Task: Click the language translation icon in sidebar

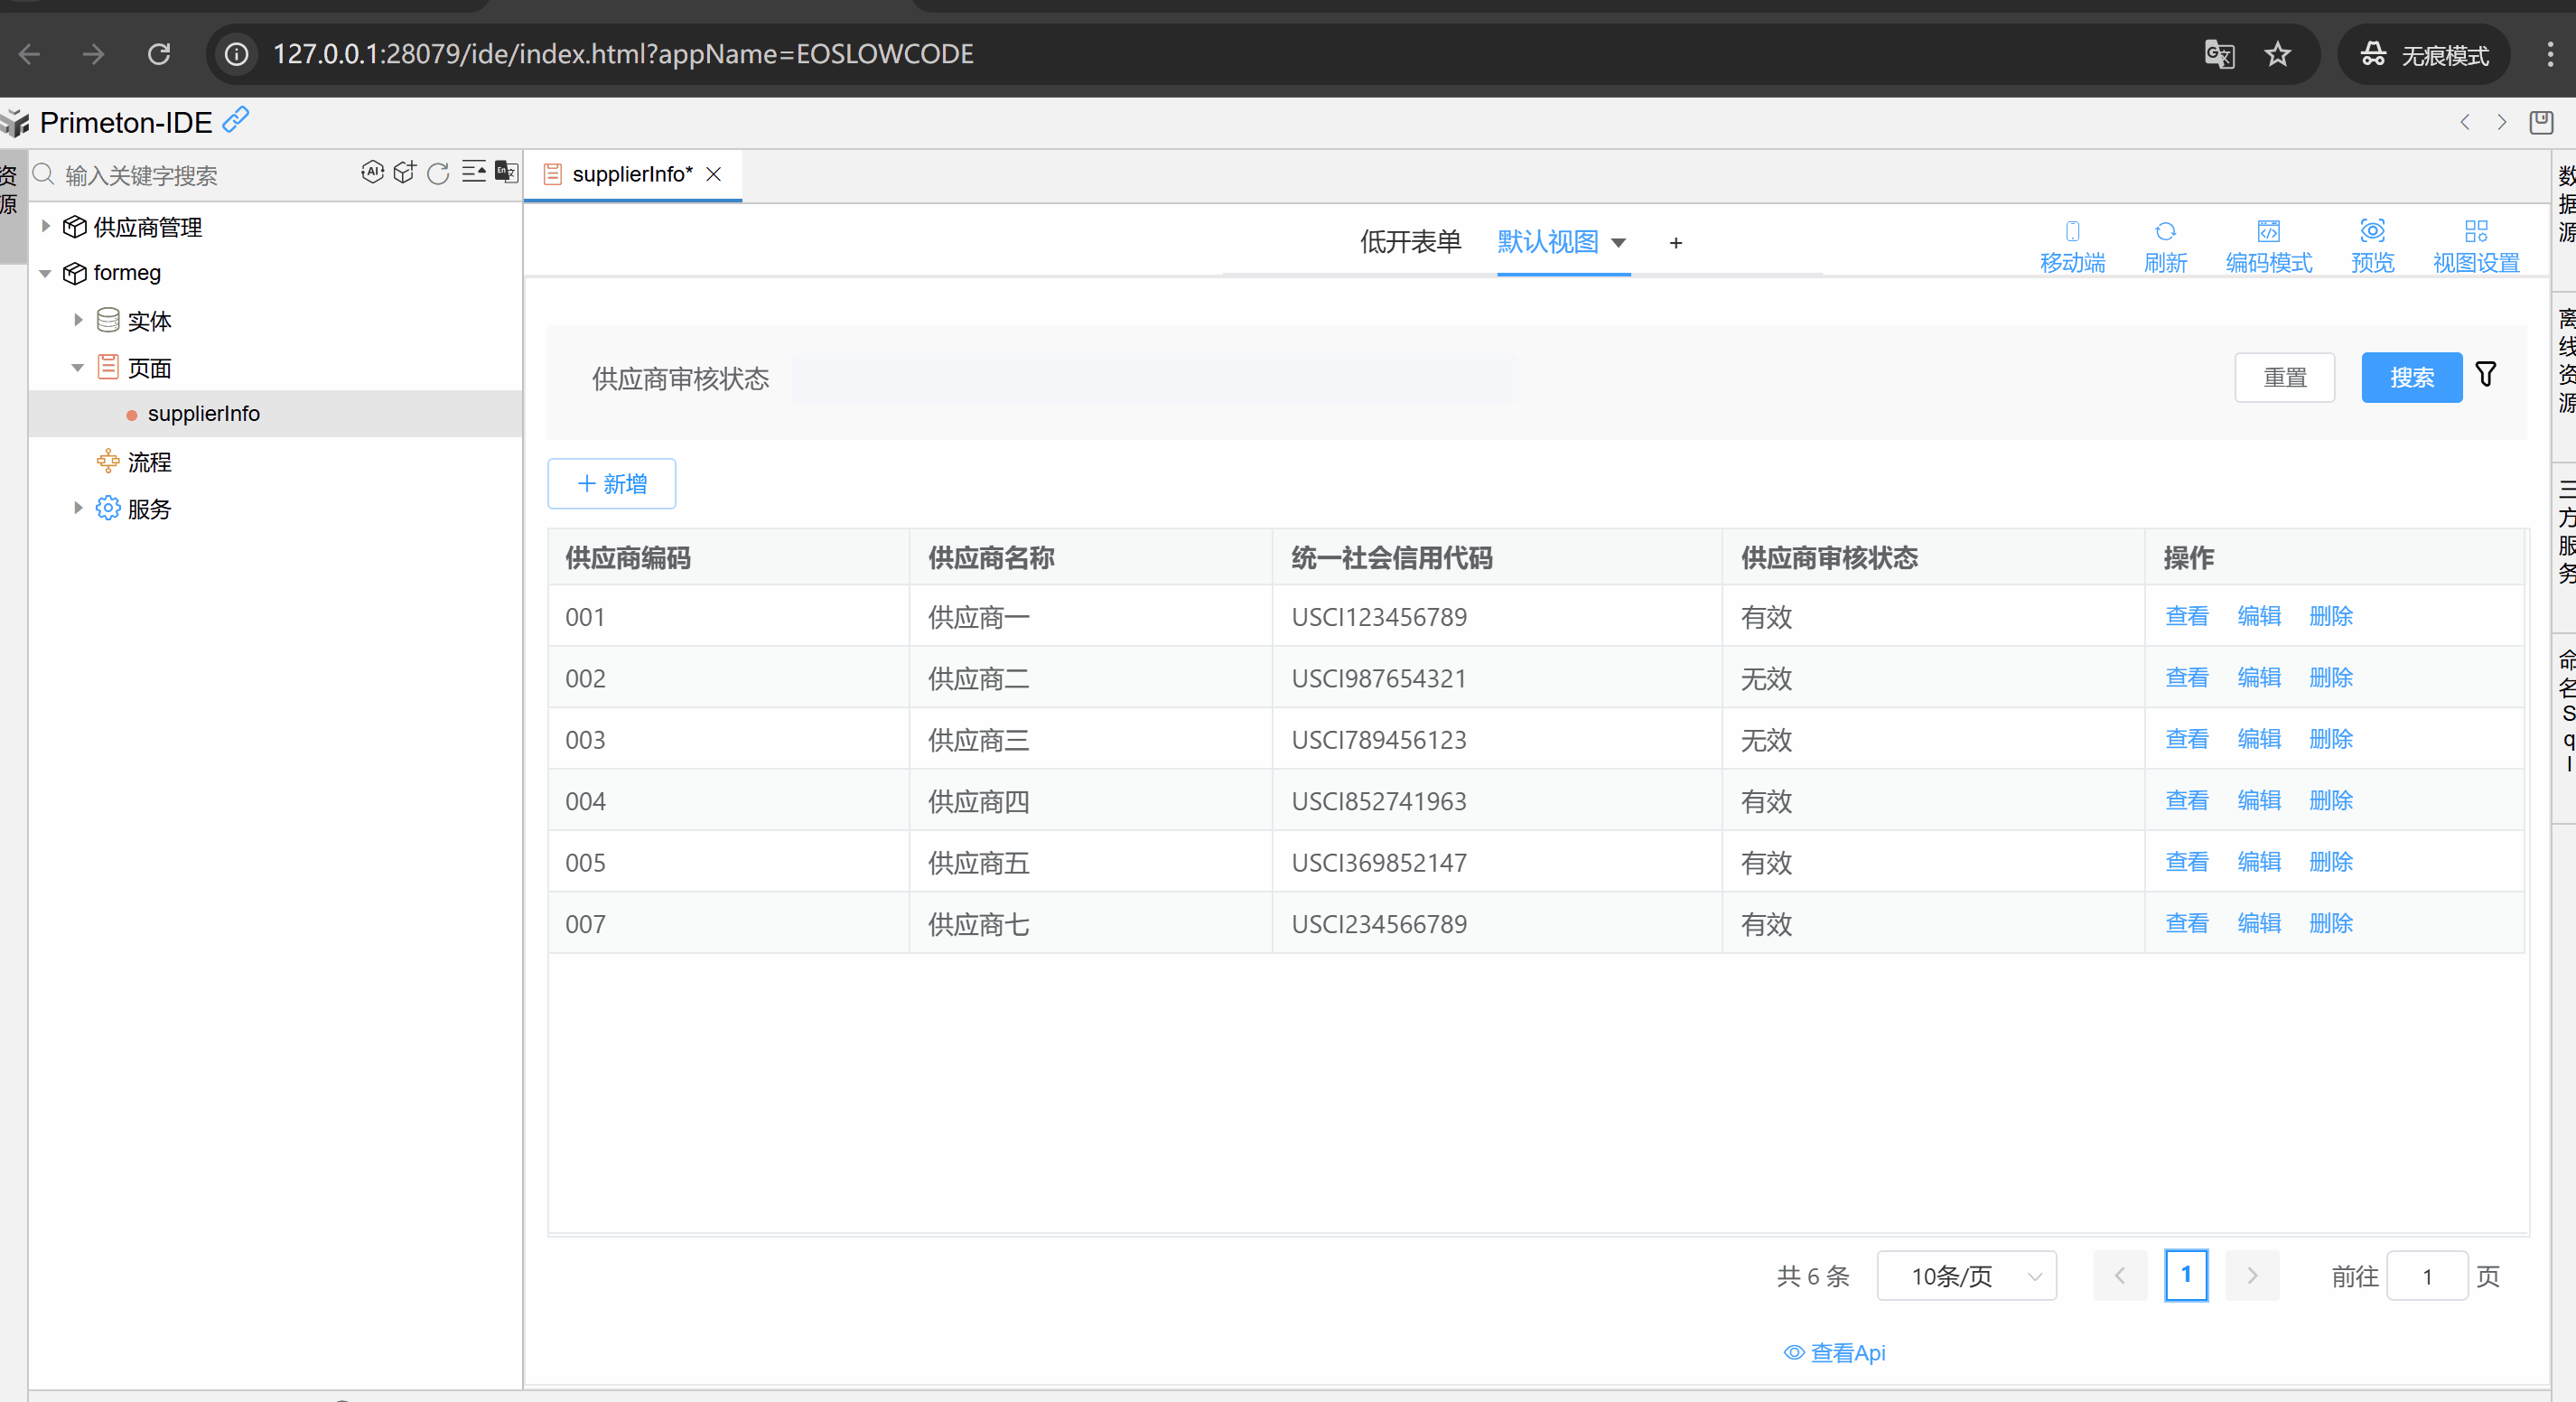Action: tap(506, 173)
